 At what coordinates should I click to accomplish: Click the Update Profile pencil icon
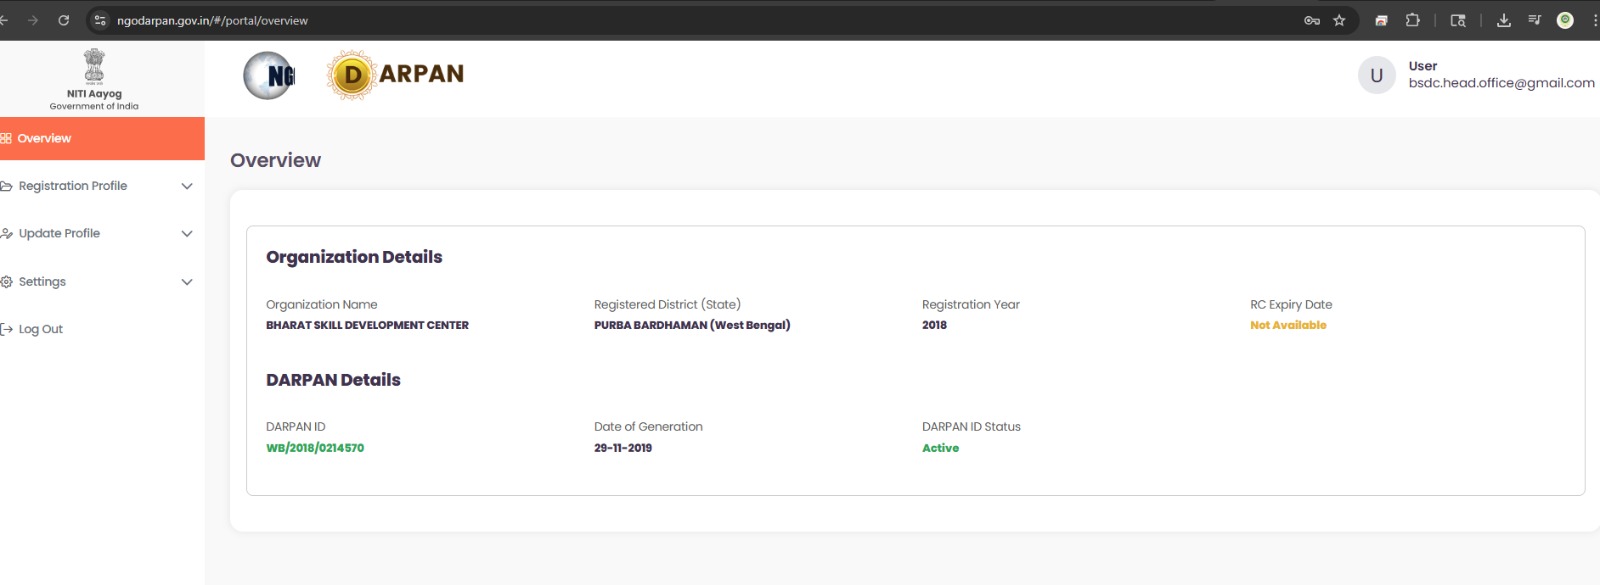click(x=6, y=234)
